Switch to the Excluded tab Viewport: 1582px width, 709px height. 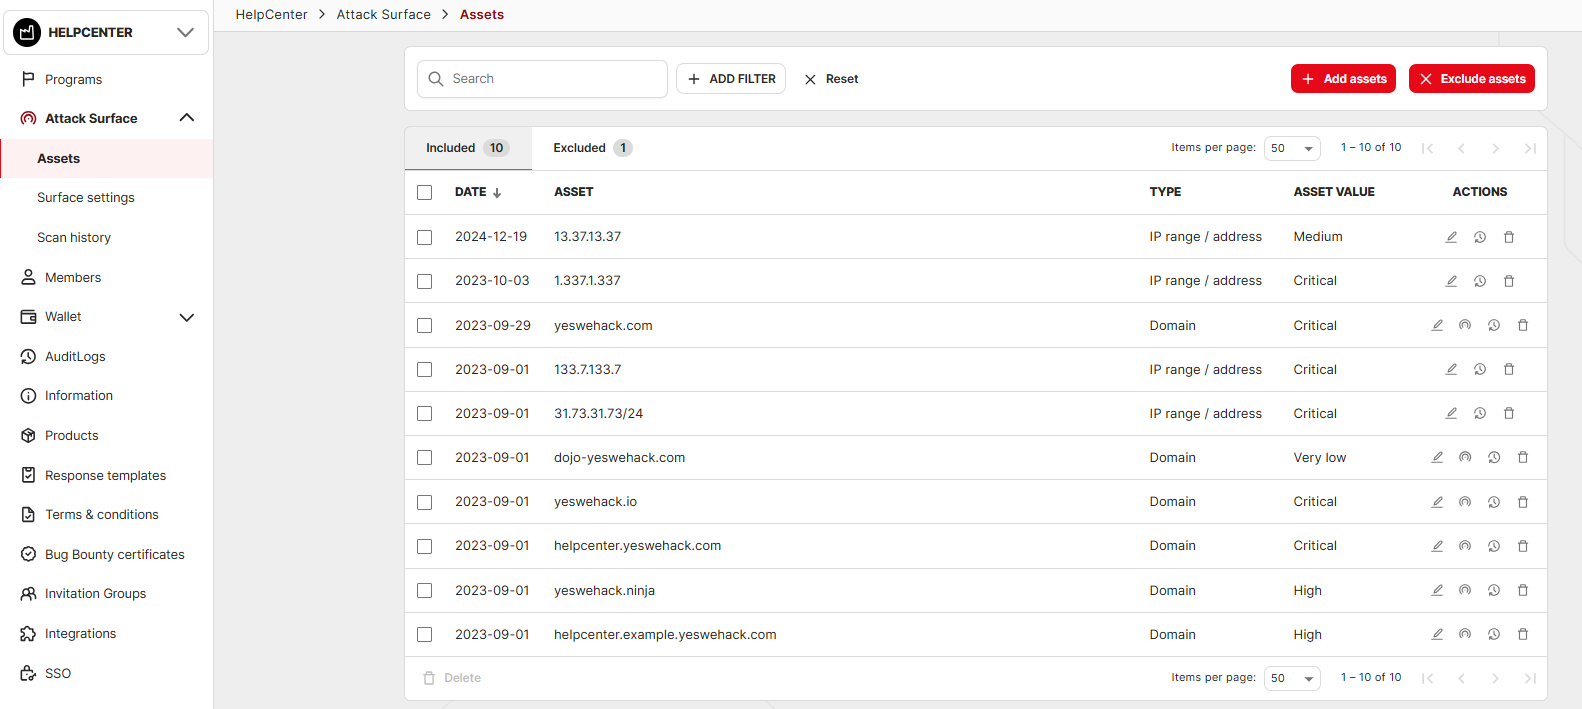592,148
